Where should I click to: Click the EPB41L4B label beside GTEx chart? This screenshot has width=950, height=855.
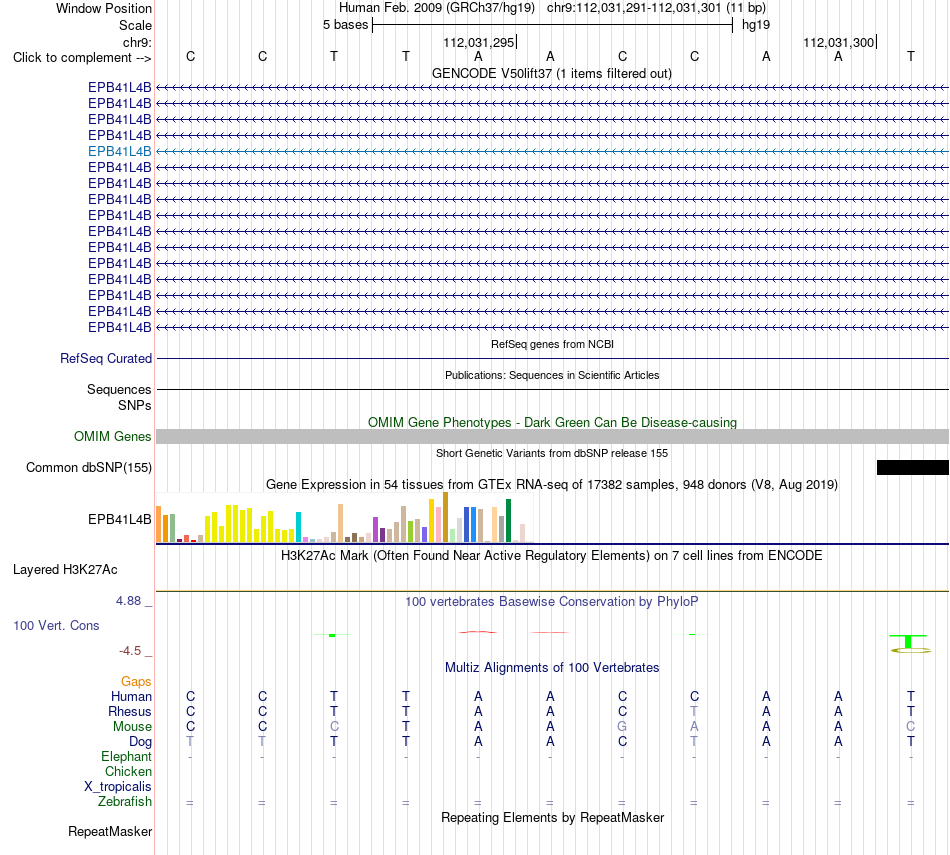(119, 519)
